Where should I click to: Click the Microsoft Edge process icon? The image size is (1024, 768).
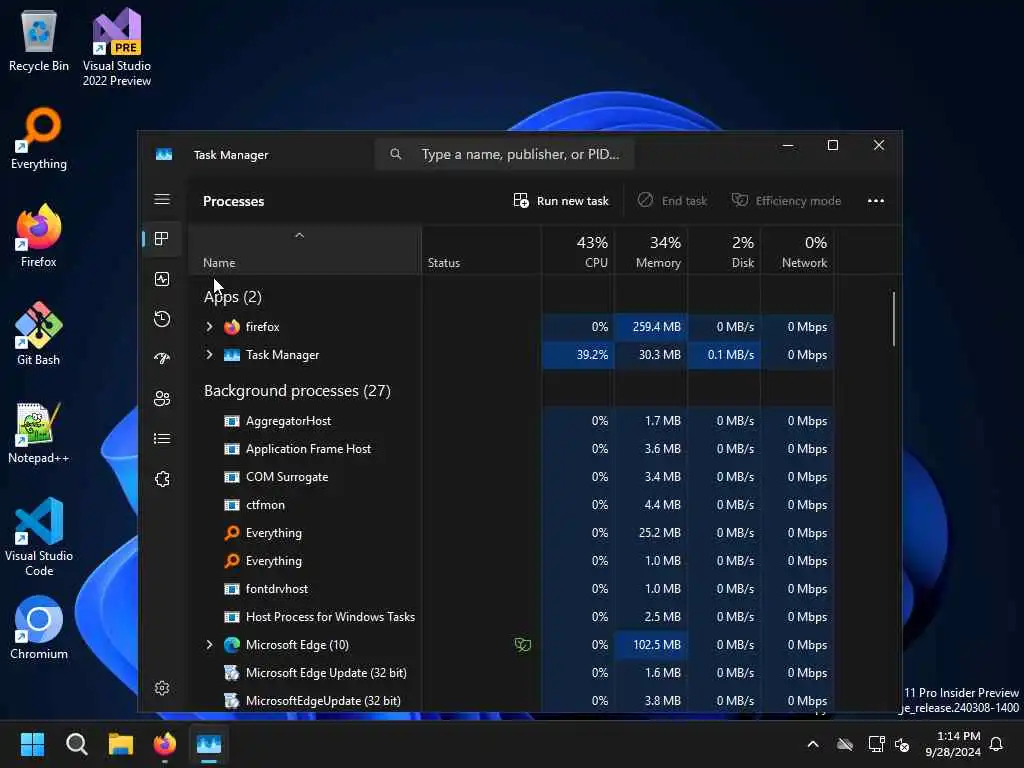232,645
